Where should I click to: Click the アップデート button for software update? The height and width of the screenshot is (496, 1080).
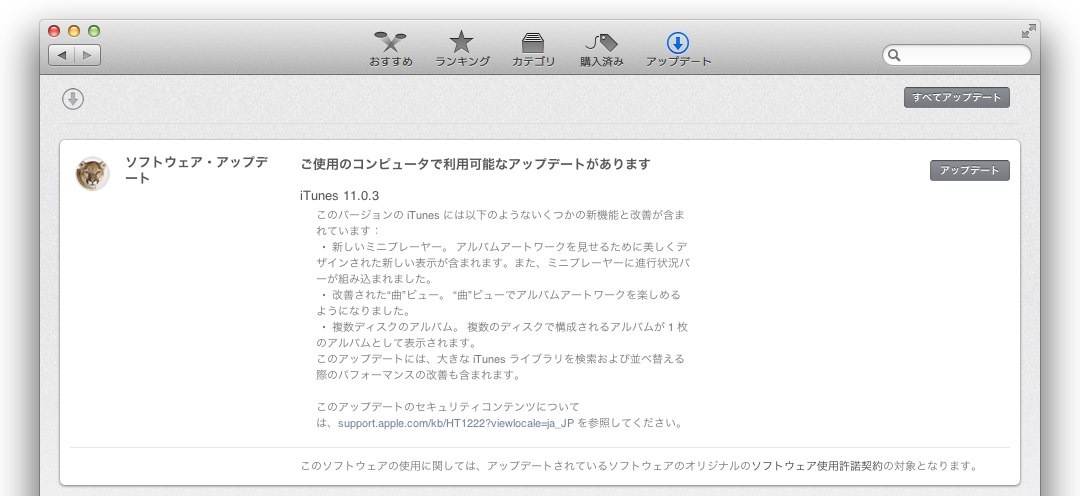(970, 170)
